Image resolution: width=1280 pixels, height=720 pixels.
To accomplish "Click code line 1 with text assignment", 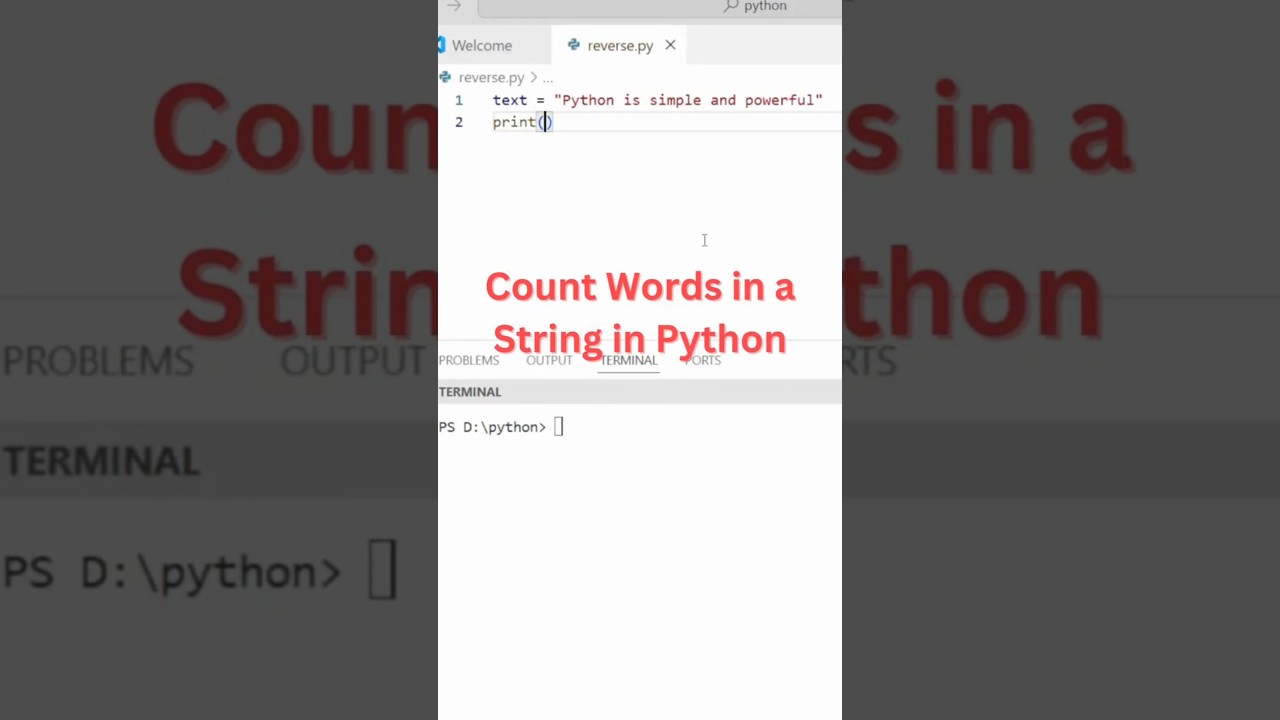I will coord(657,100).
